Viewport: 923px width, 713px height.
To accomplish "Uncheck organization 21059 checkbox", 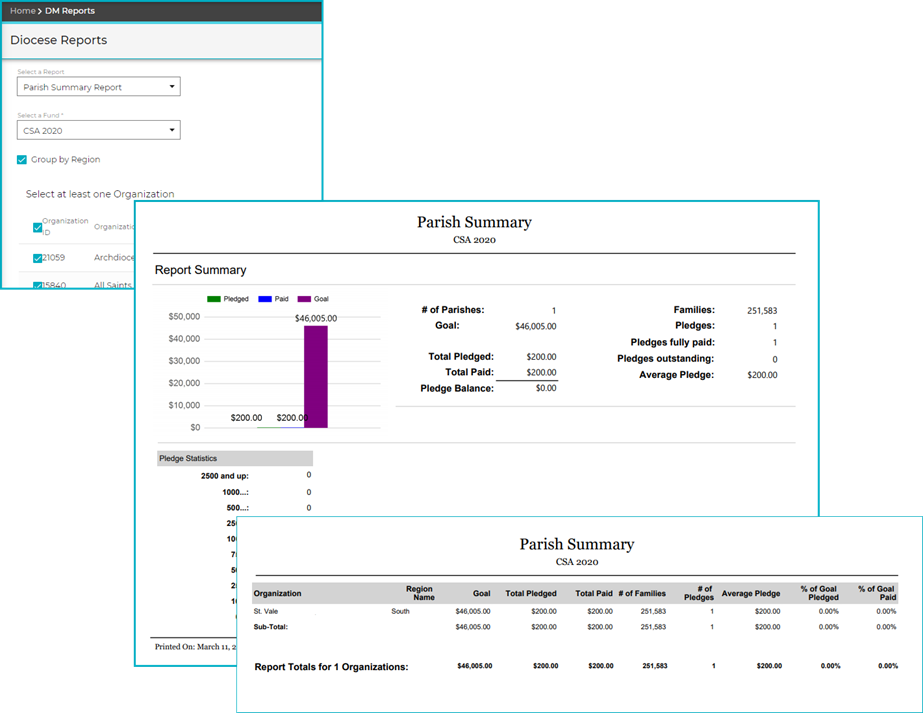I will [x=37, y=258].
